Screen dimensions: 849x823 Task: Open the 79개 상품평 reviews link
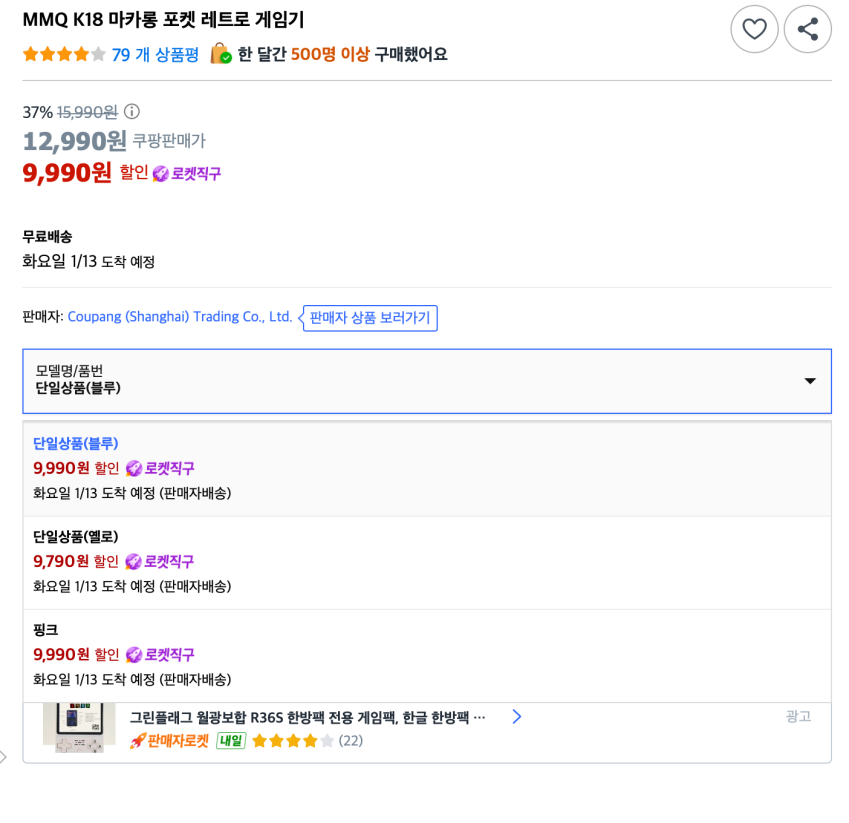pos(155,54)
